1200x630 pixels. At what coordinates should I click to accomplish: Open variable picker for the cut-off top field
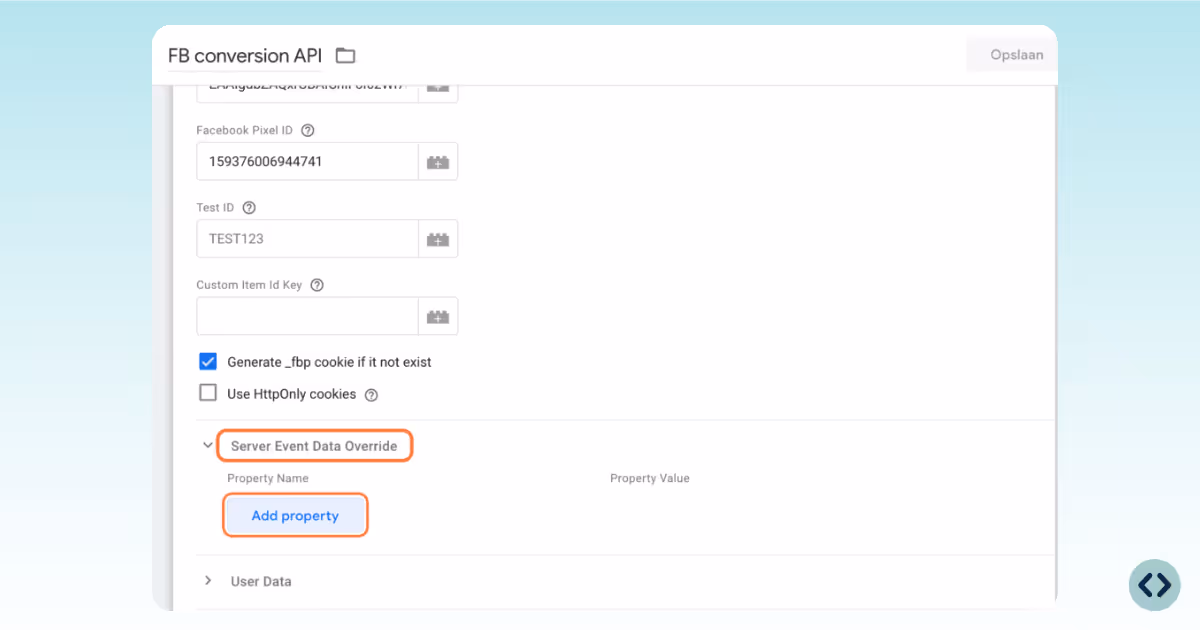(438, 90)
